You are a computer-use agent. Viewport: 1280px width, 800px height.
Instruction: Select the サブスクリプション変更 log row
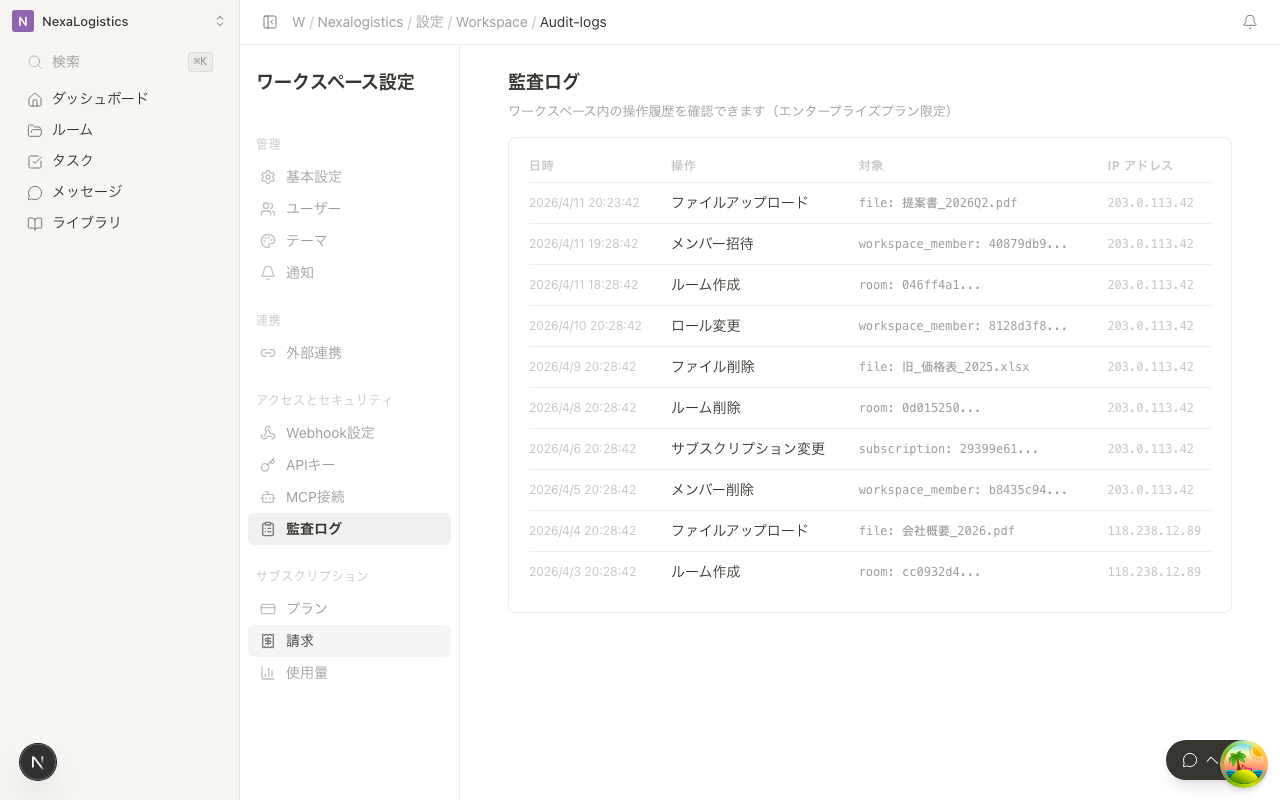[x=870, y=449]
